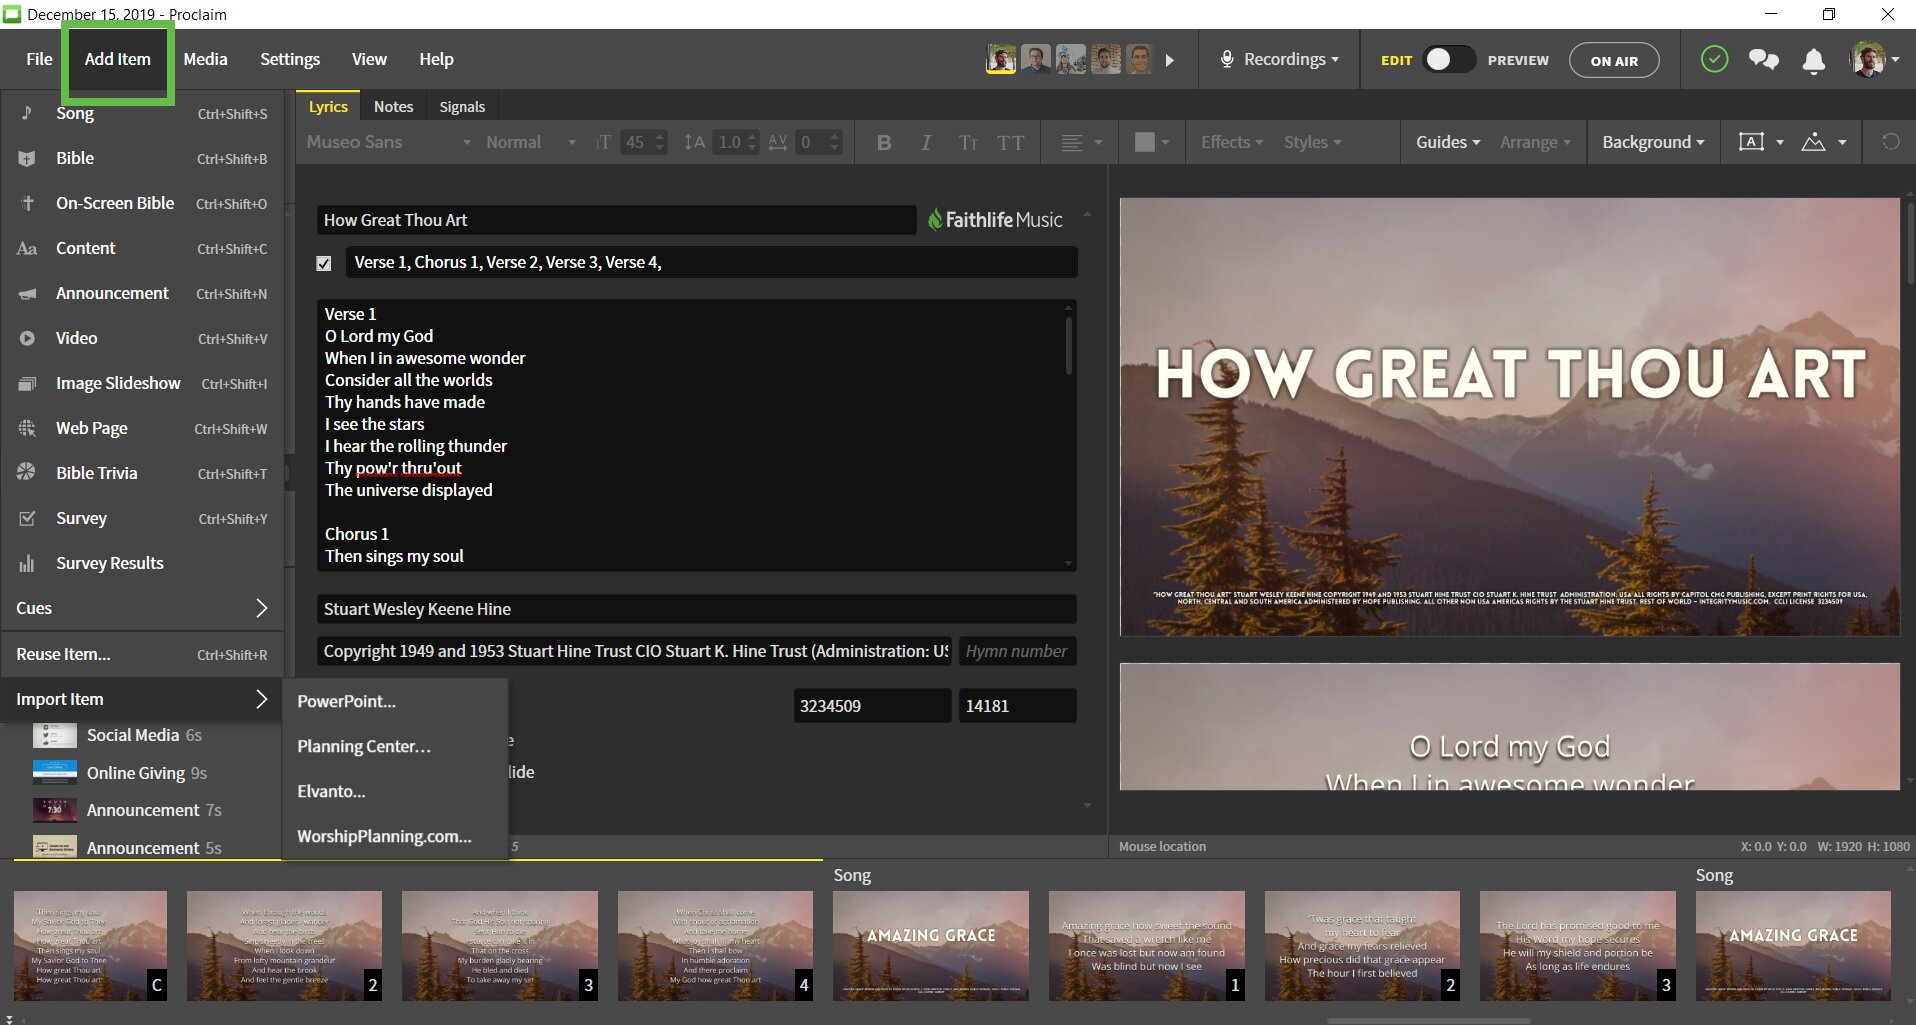Click the On-Screen Bible cross icon
The width and height of the screenshot is (1916, 1025).
27,203
